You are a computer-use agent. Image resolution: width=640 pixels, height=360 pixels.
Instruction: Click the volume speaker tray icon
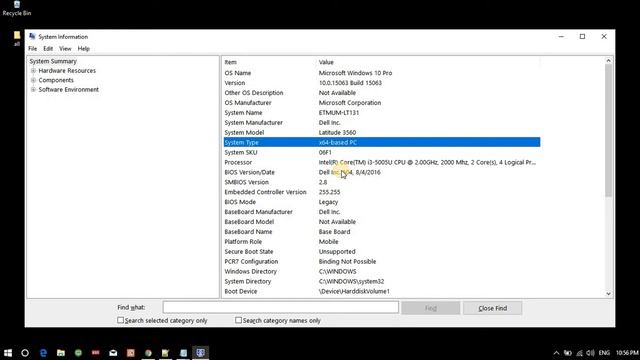pos(590,353)
